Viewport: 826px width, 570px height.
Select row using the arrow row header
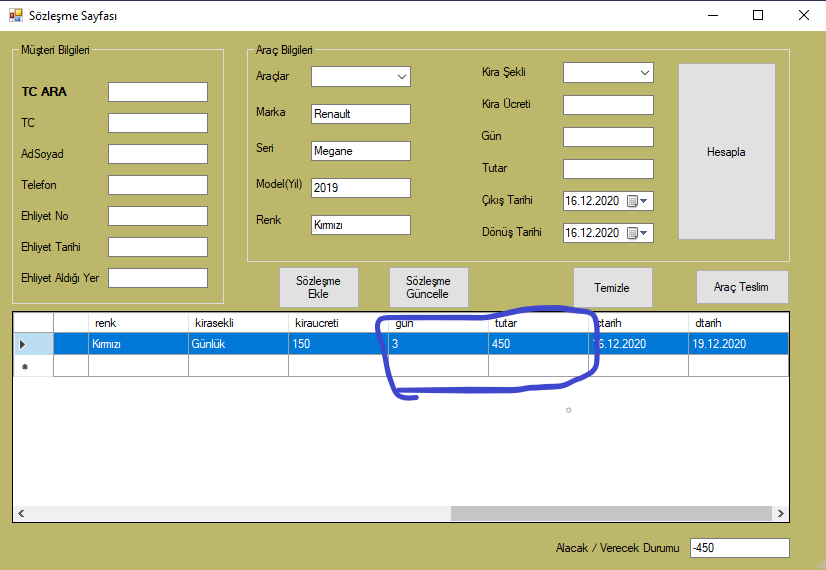(x=33, y=345)
